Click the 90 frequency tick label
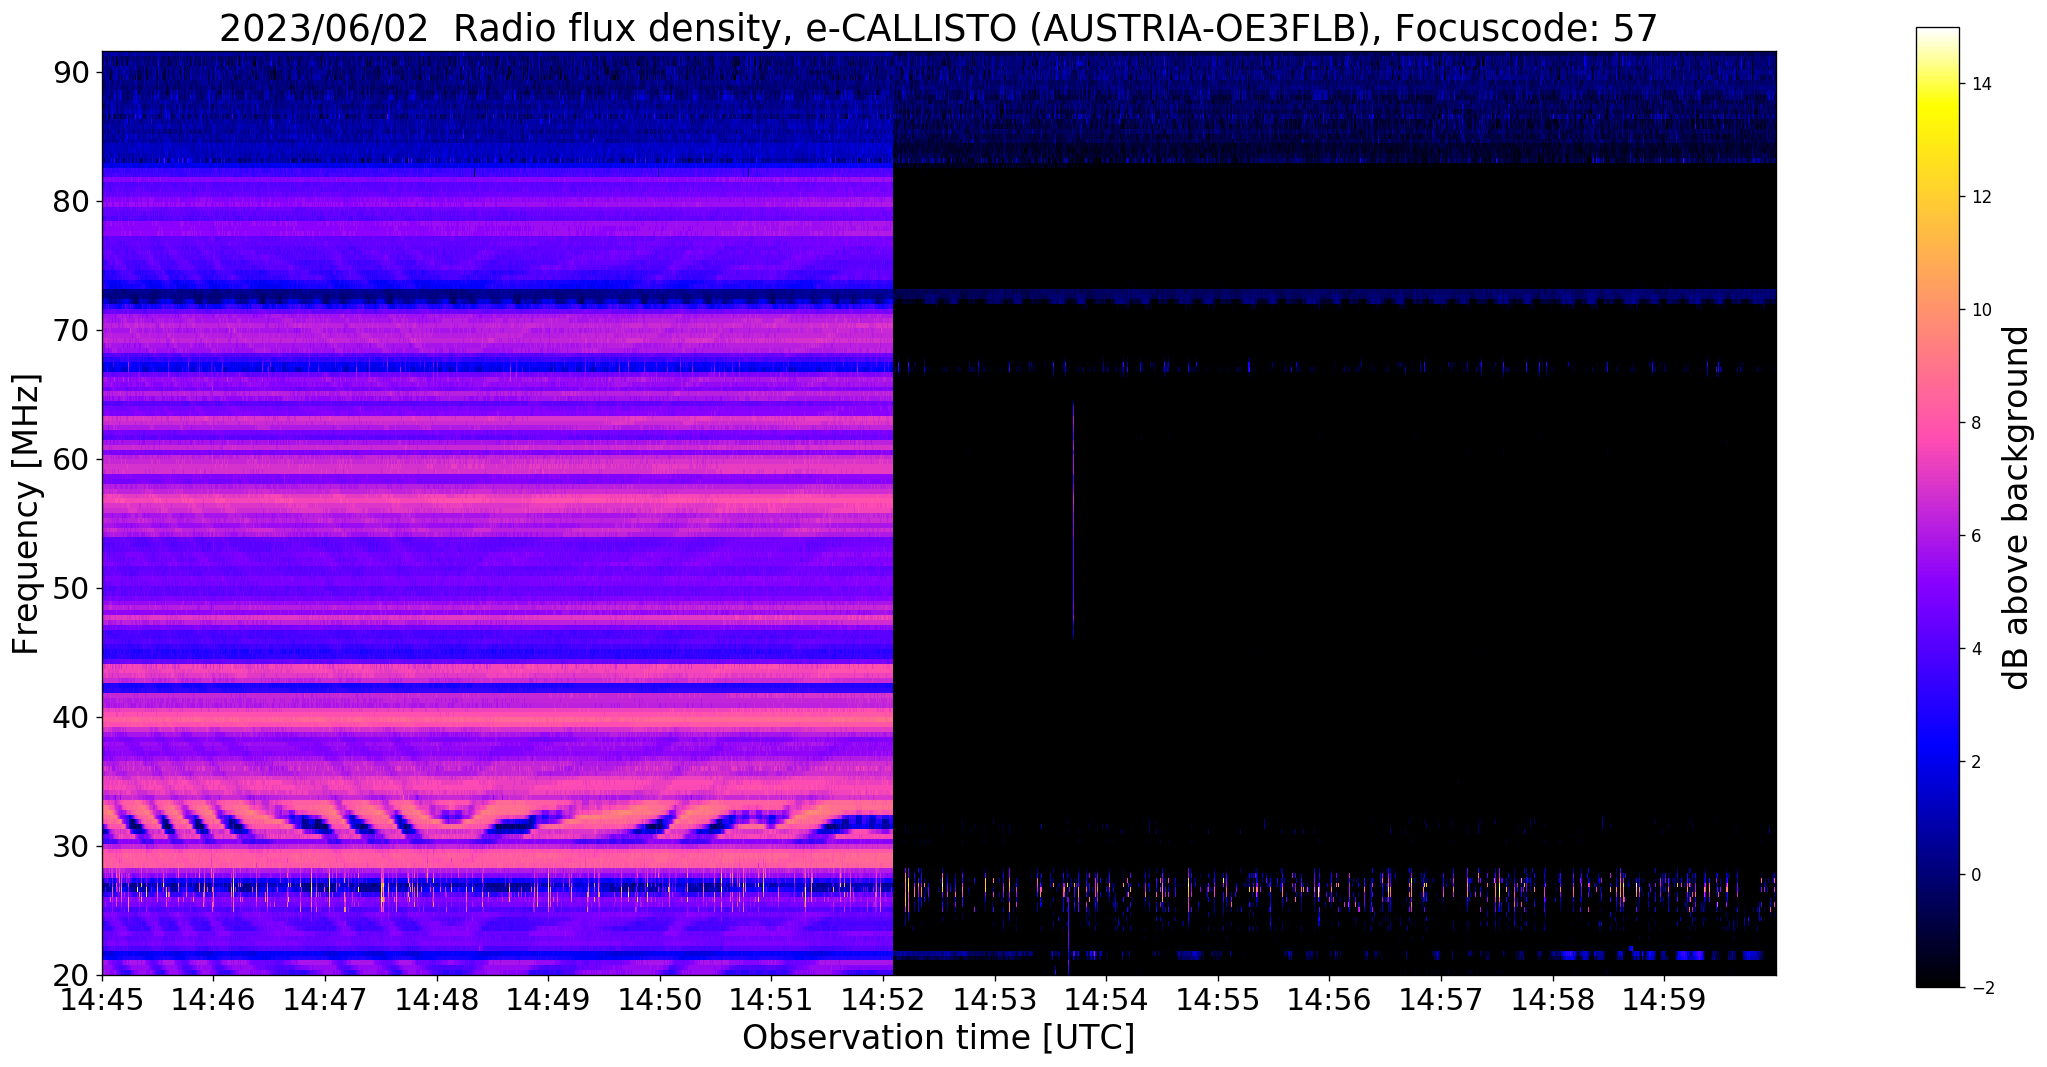Image resolution: width=2047 pixels, height=1067 pixels. coord(73,72)
